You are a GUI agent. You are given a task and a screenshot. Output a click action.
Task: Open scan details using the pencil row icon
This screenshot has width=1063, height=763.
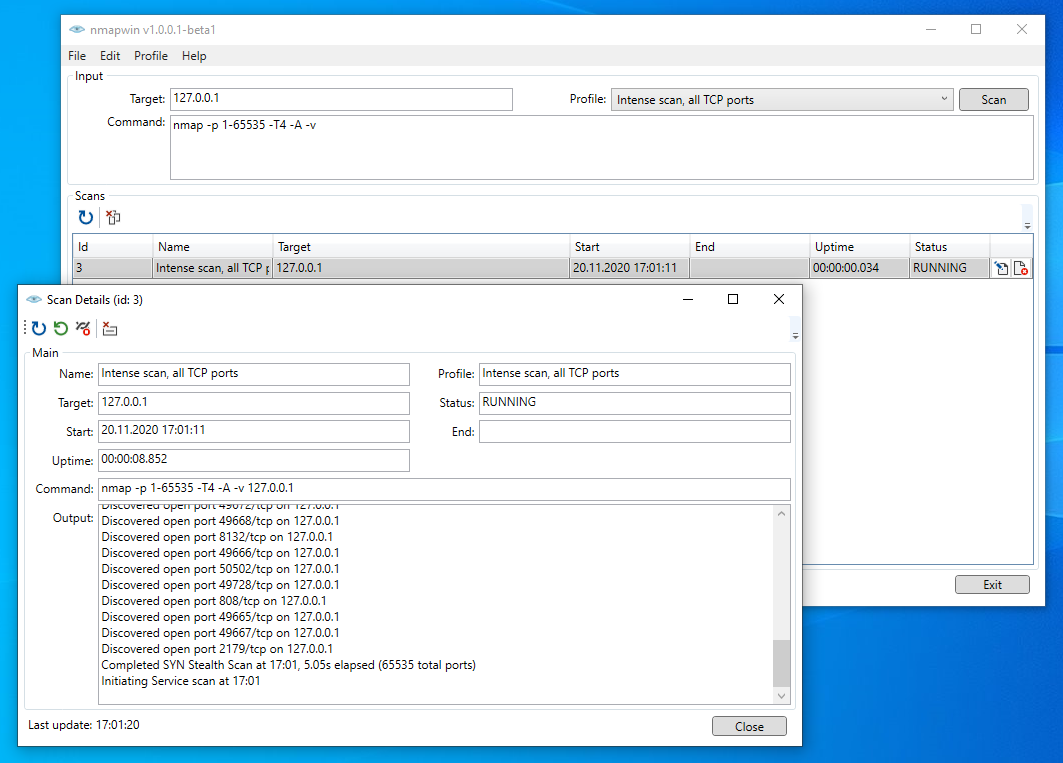pos(1001,268)
